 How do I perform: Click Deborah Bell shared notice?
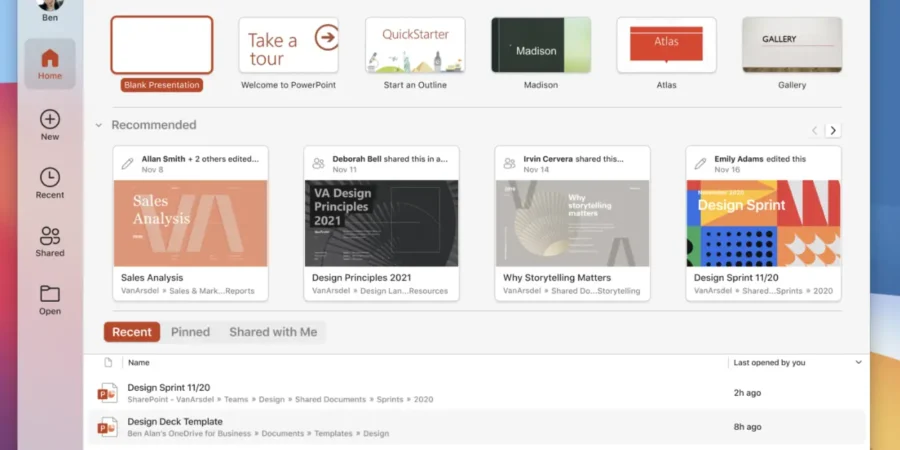pos(390,159)
